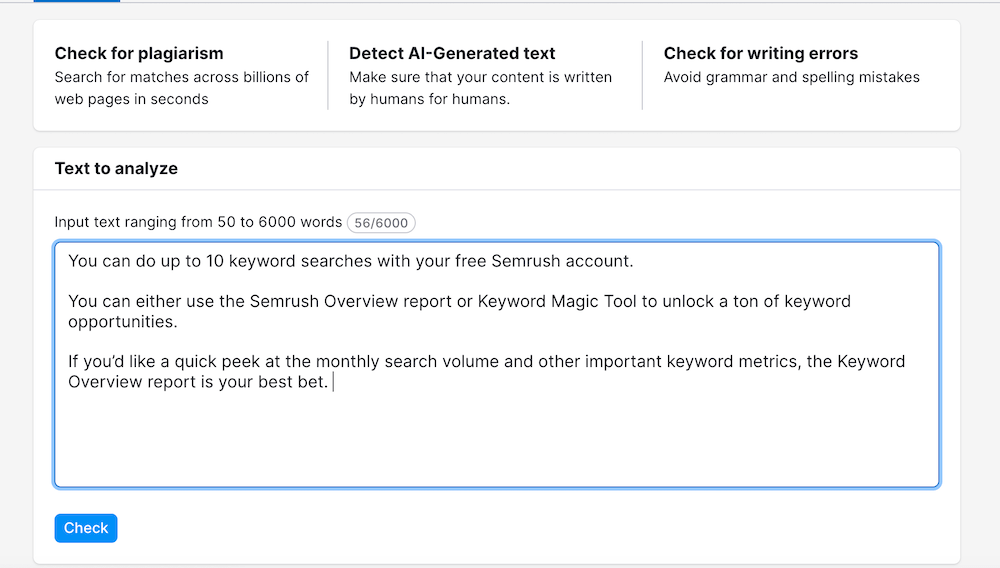Click the Text to analyze panel title

pos(116,168)
